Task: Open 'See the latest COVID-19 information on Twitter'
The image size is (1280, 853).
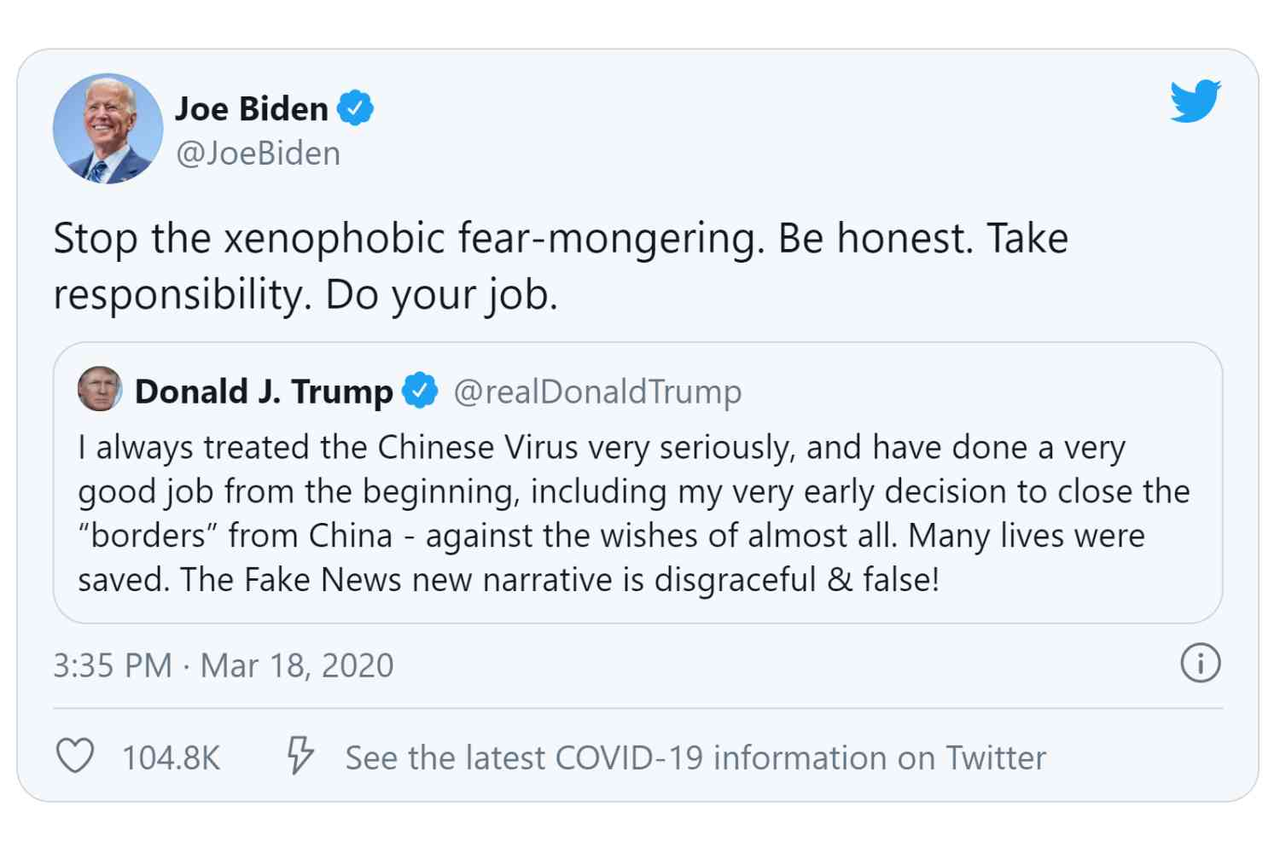Action: pos(695,757)
